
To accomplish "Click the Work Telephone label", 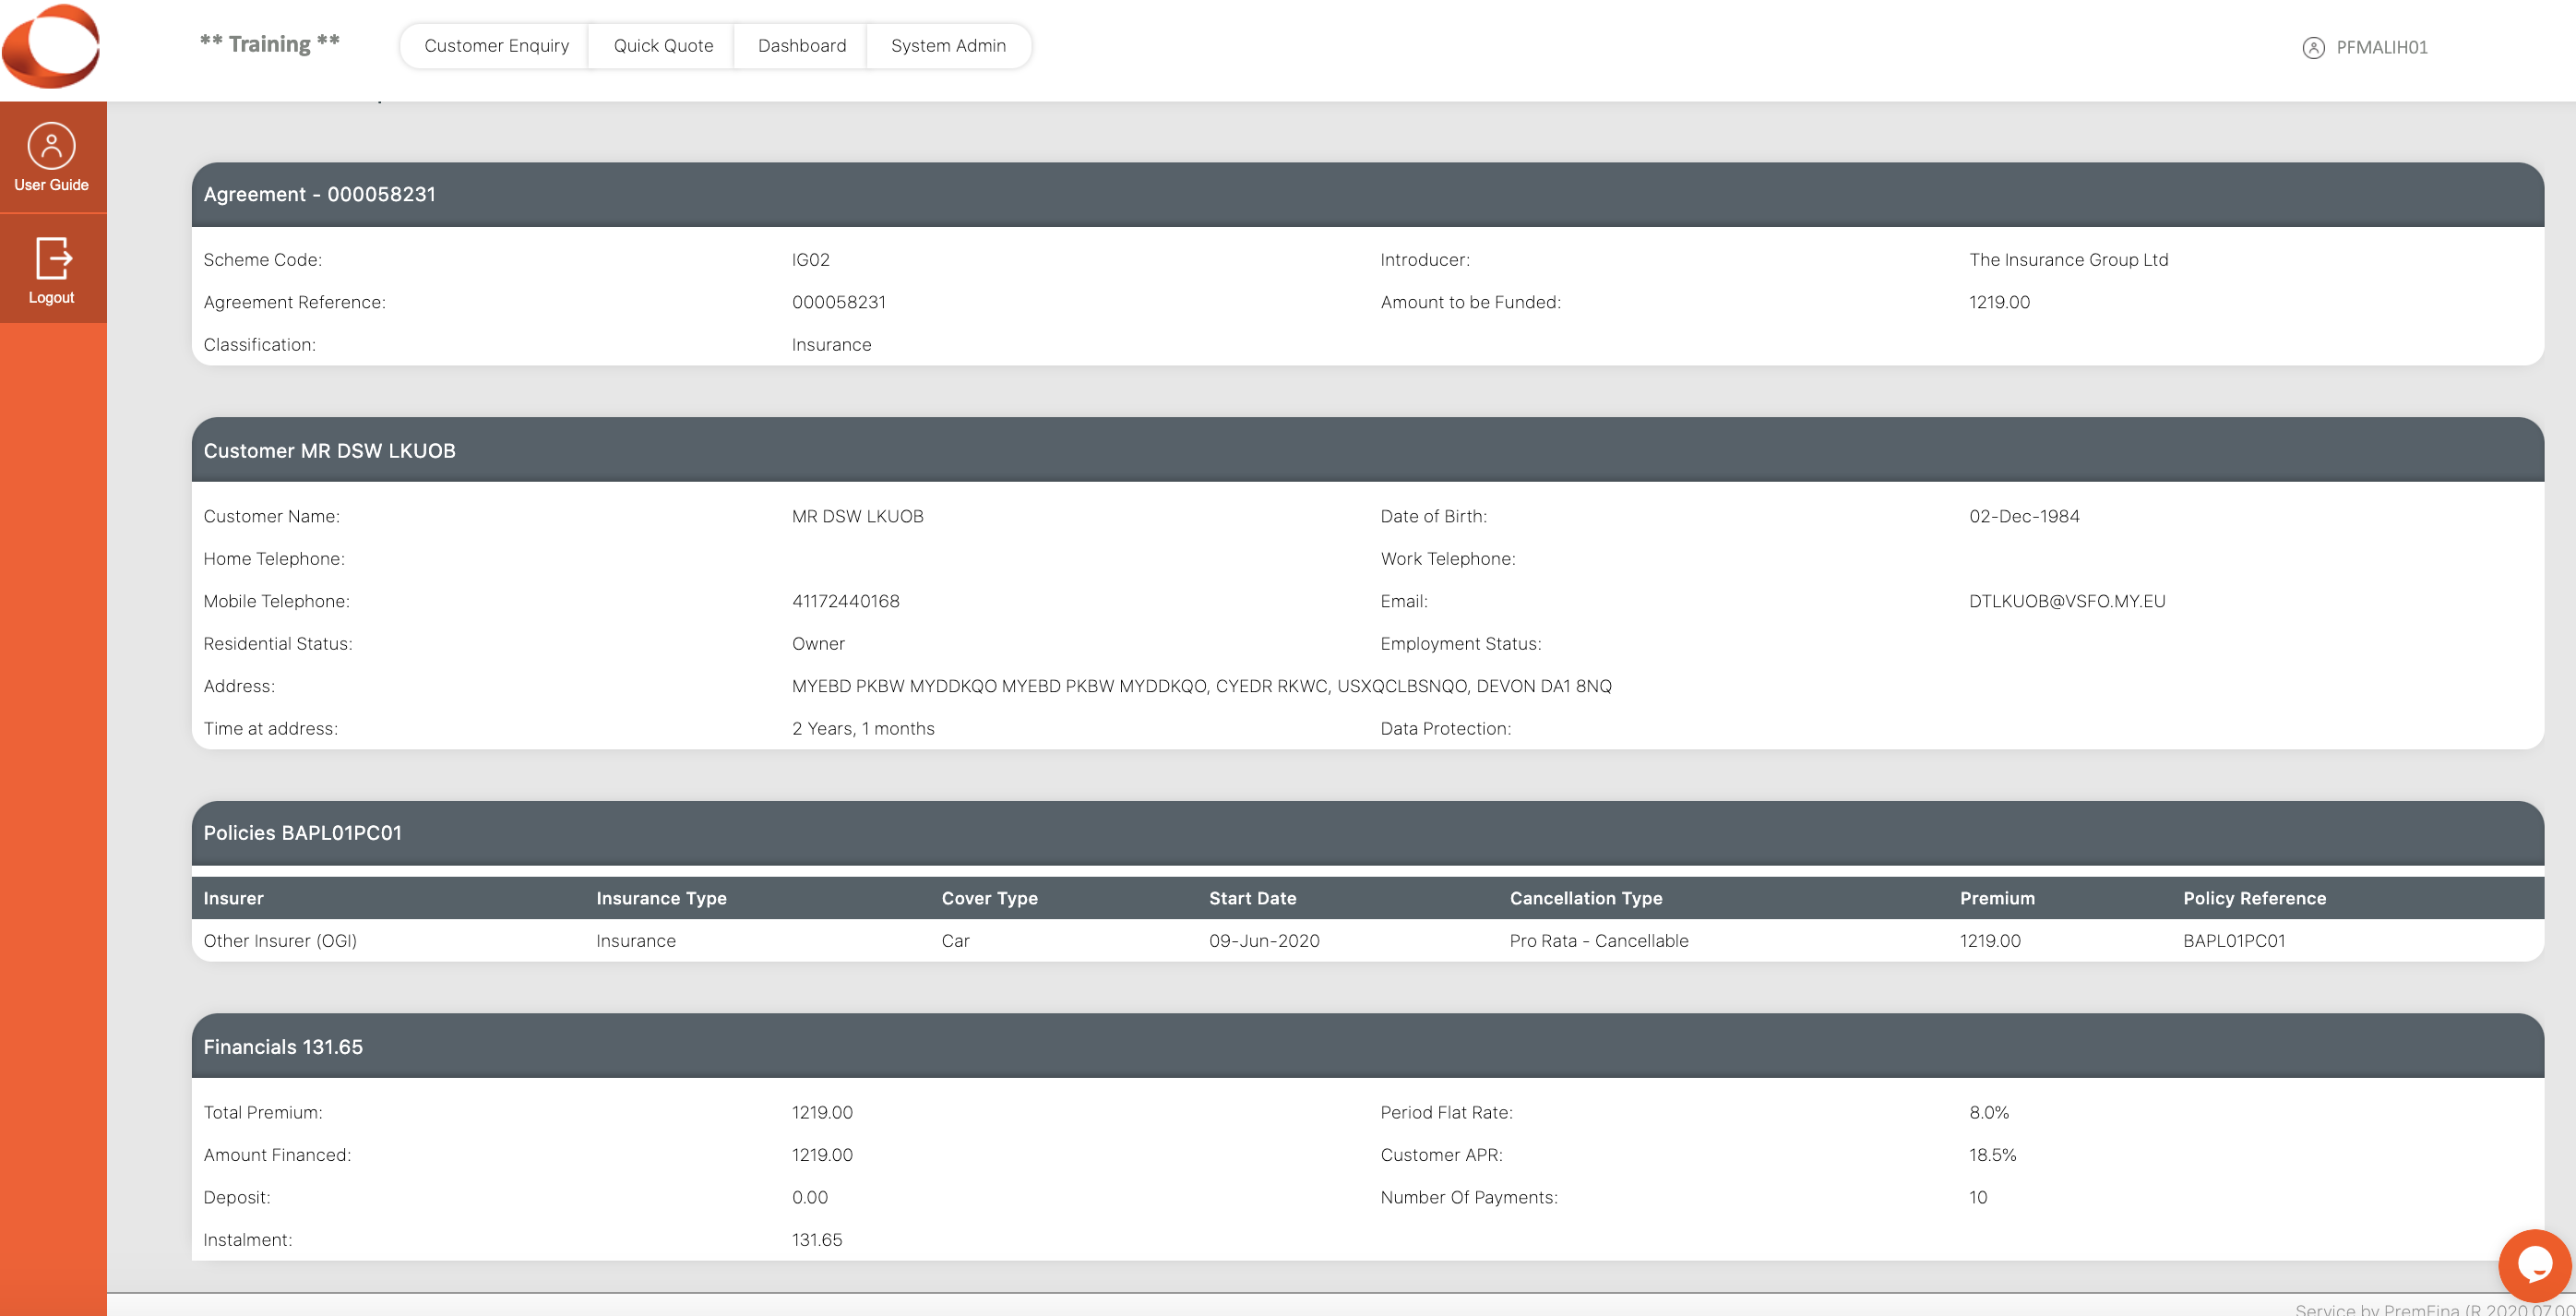I will tap(1447, 559).
